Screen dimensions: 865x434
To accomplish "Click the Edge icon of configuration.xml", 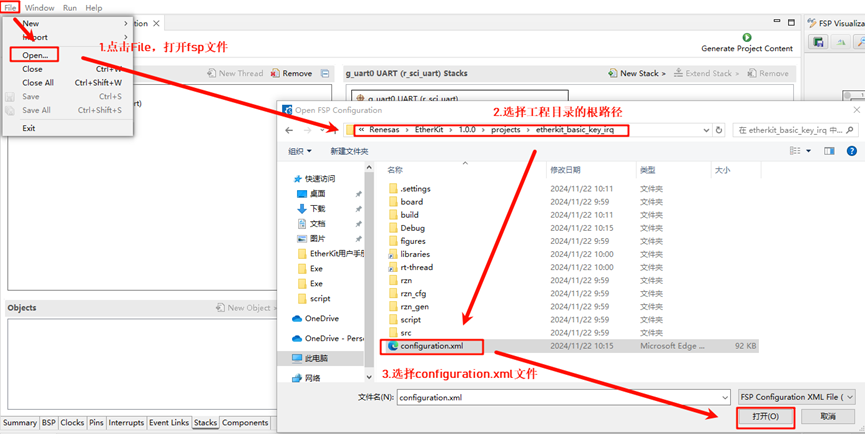I will (x=393, y=346).
